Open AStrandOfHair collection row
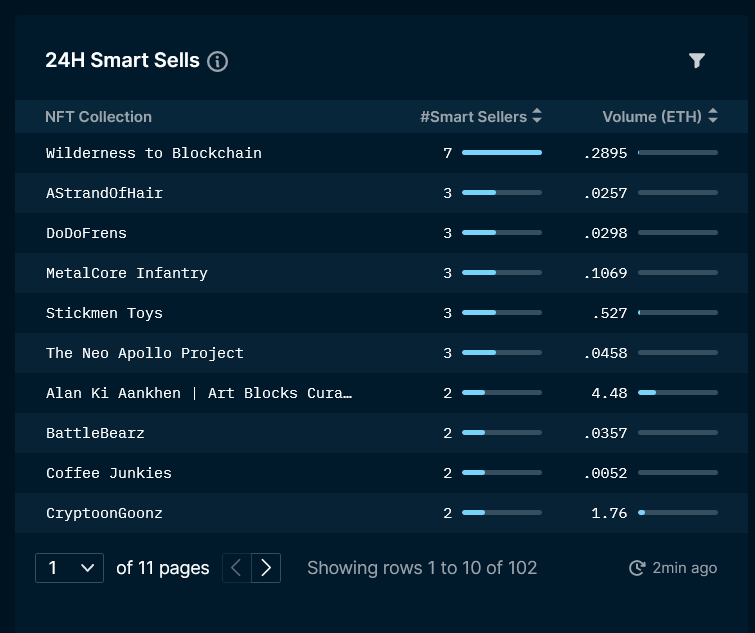The height and width of the screenshot is (633, 755). (381, 193)
